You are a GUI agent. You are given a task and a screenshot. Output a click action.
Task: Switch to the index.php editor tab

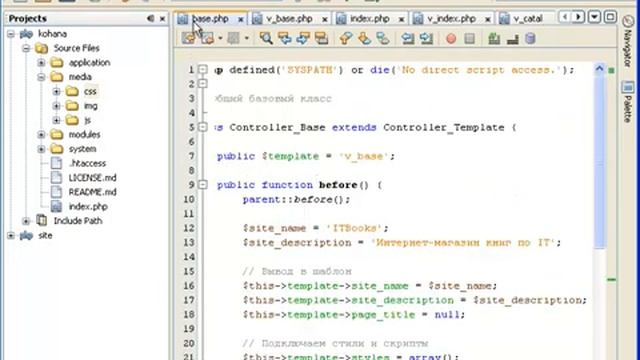(370, 19)
